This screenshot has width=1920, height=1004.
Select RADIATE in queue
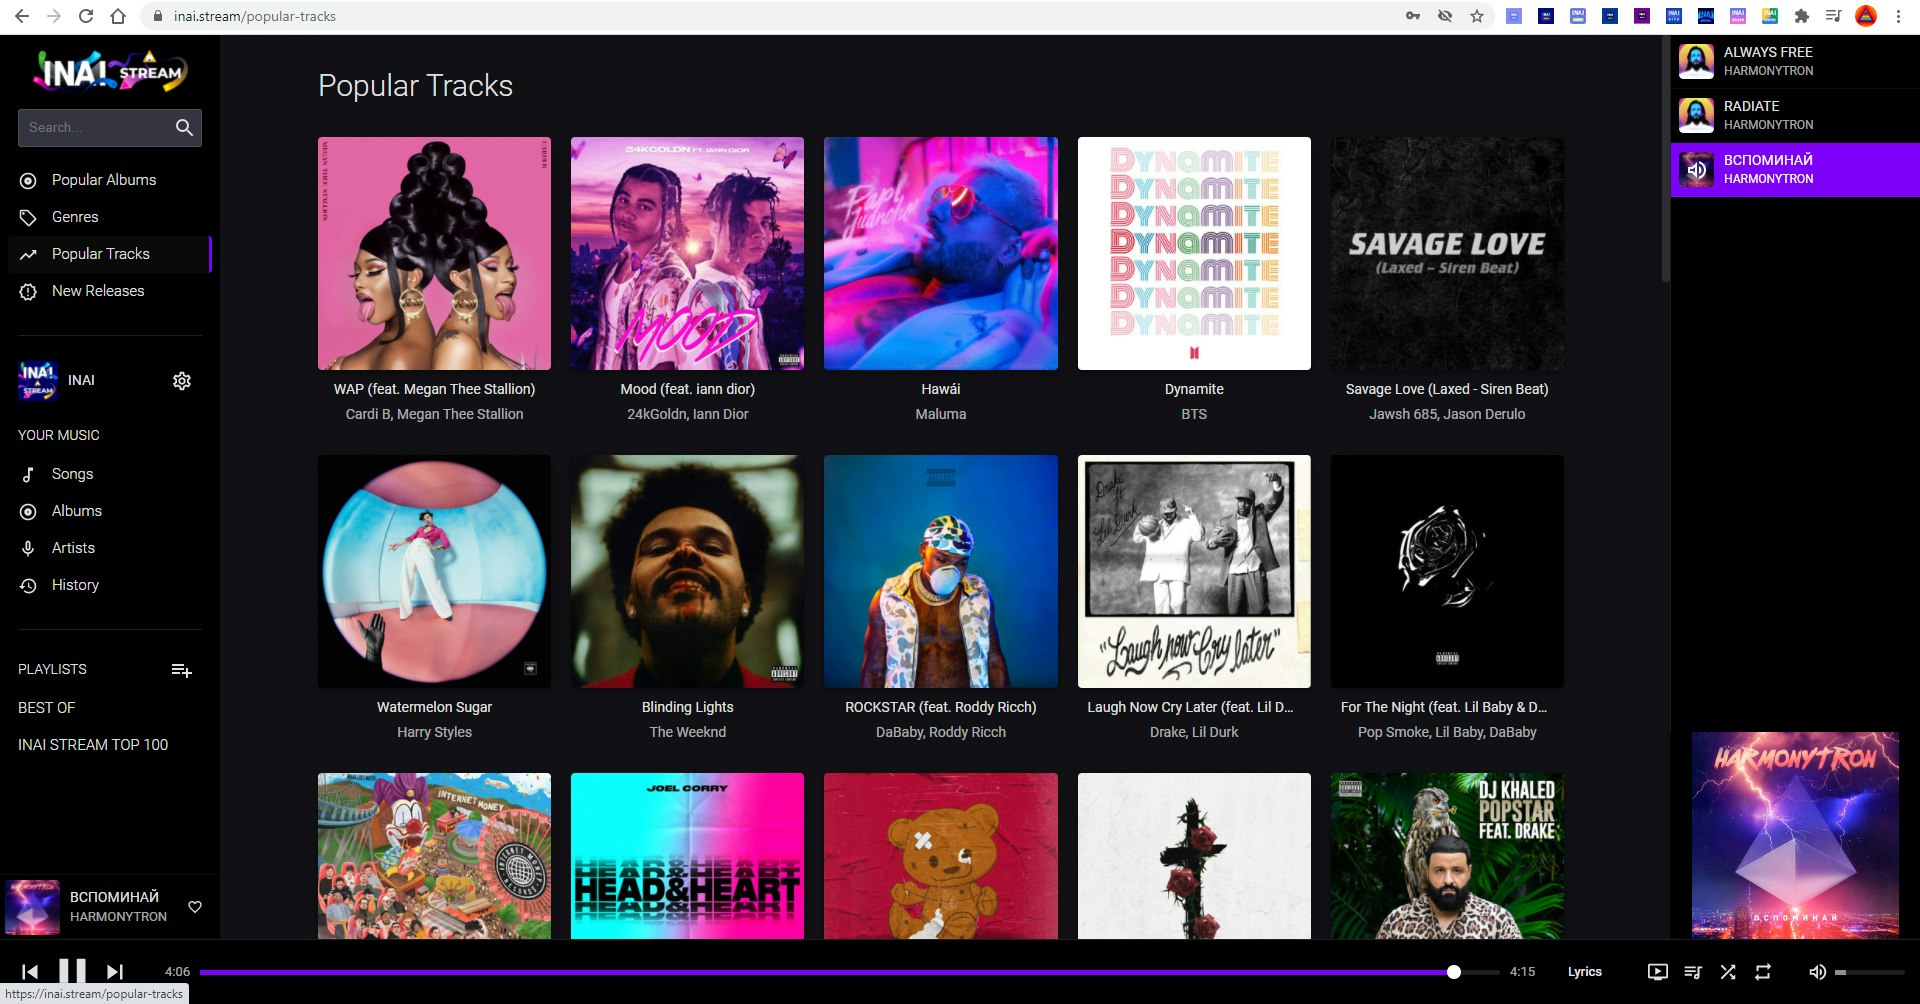(x=1795, y=116)
